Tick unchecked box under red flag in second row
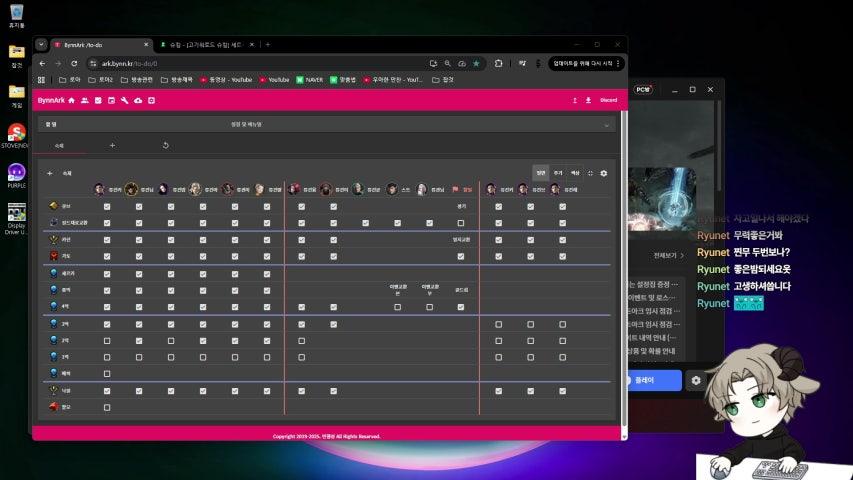This screenshot has height=480, width=853. (461, 223)
